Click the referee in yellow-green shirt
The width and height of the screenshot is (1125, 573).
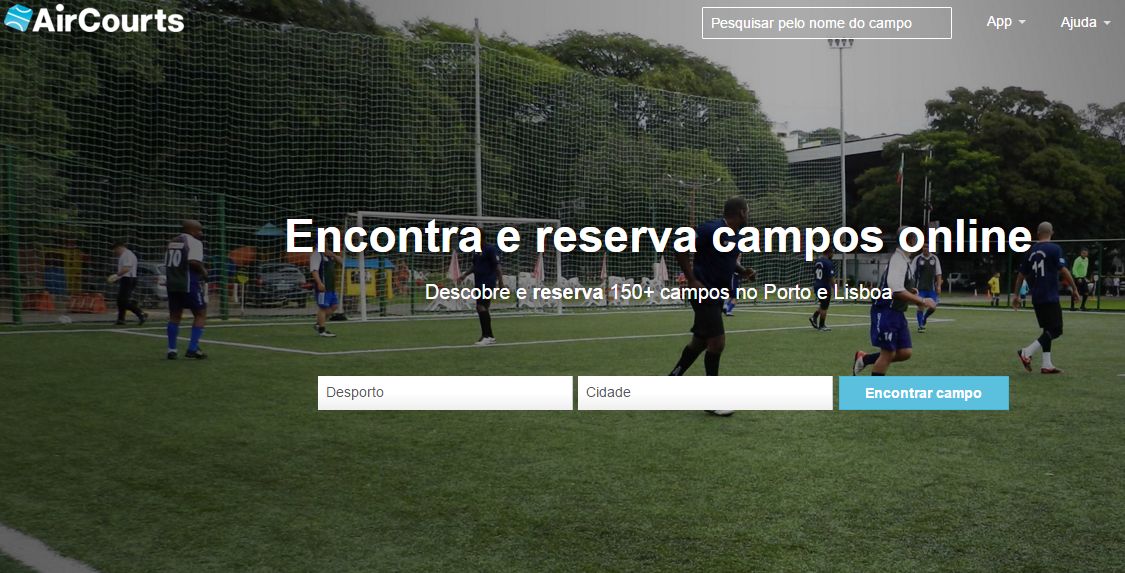point(1081,280)
